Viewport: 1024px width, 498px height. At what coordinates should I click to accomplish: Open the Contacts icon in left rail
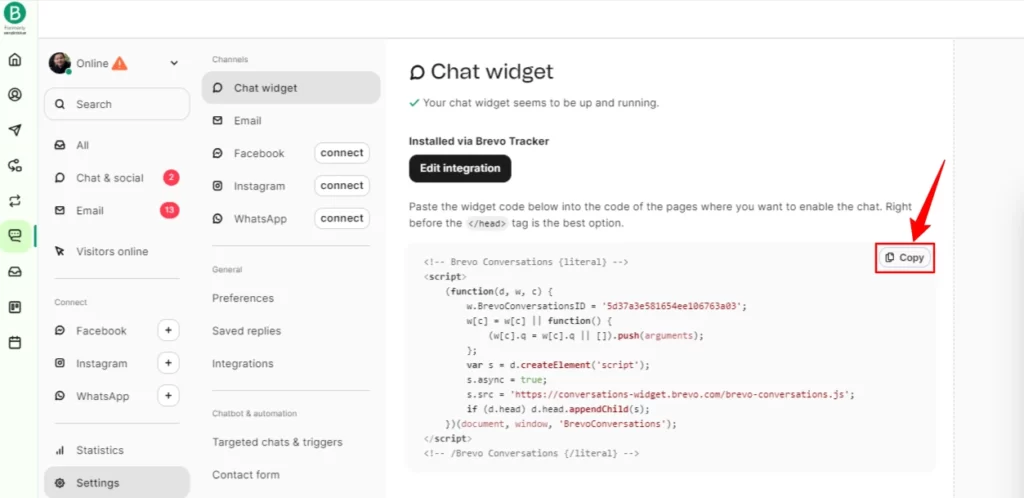14,95
